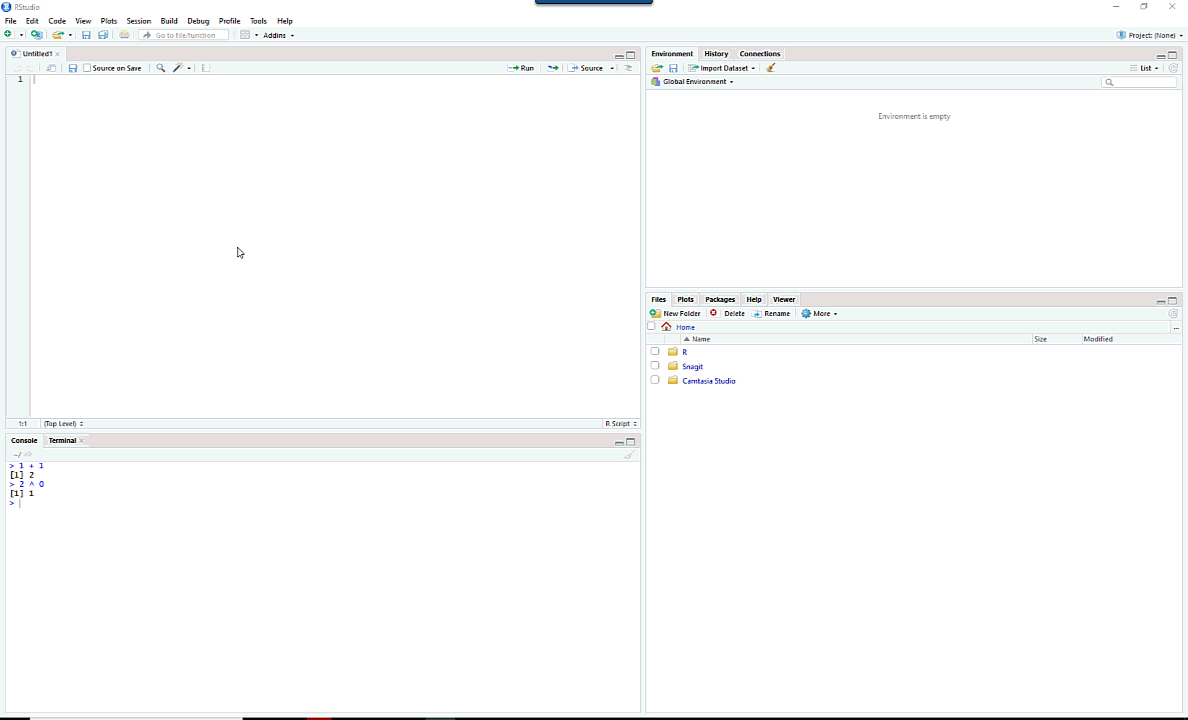Open the Session menu
This screenshot has height=720, width=1188.
[138, 21]
